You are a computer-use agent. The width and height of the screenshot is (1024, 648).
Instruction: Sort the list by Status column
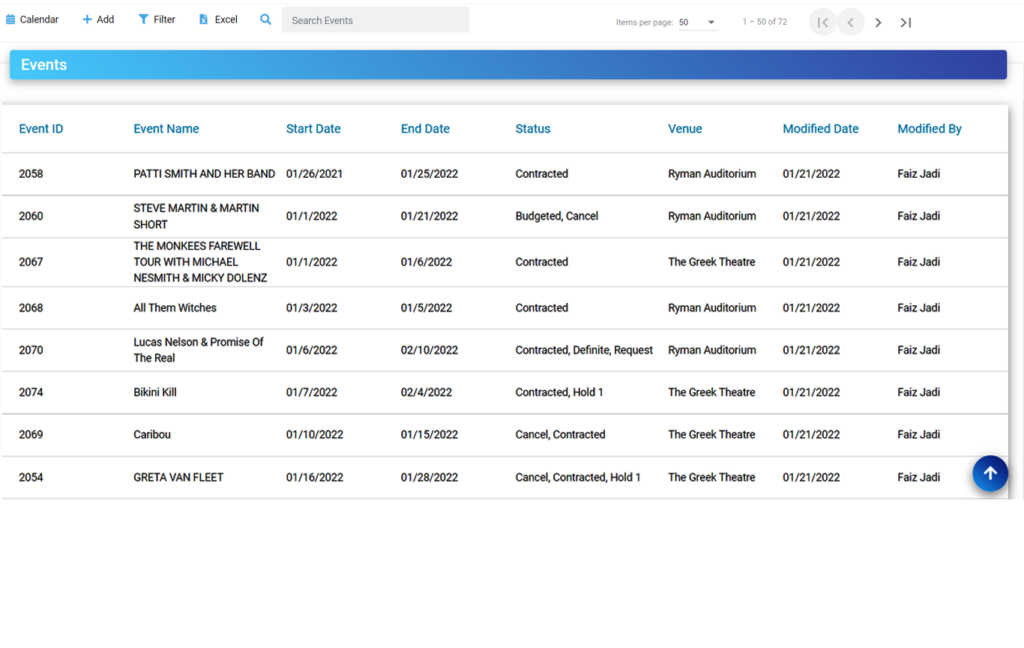[x=532, y=128]
